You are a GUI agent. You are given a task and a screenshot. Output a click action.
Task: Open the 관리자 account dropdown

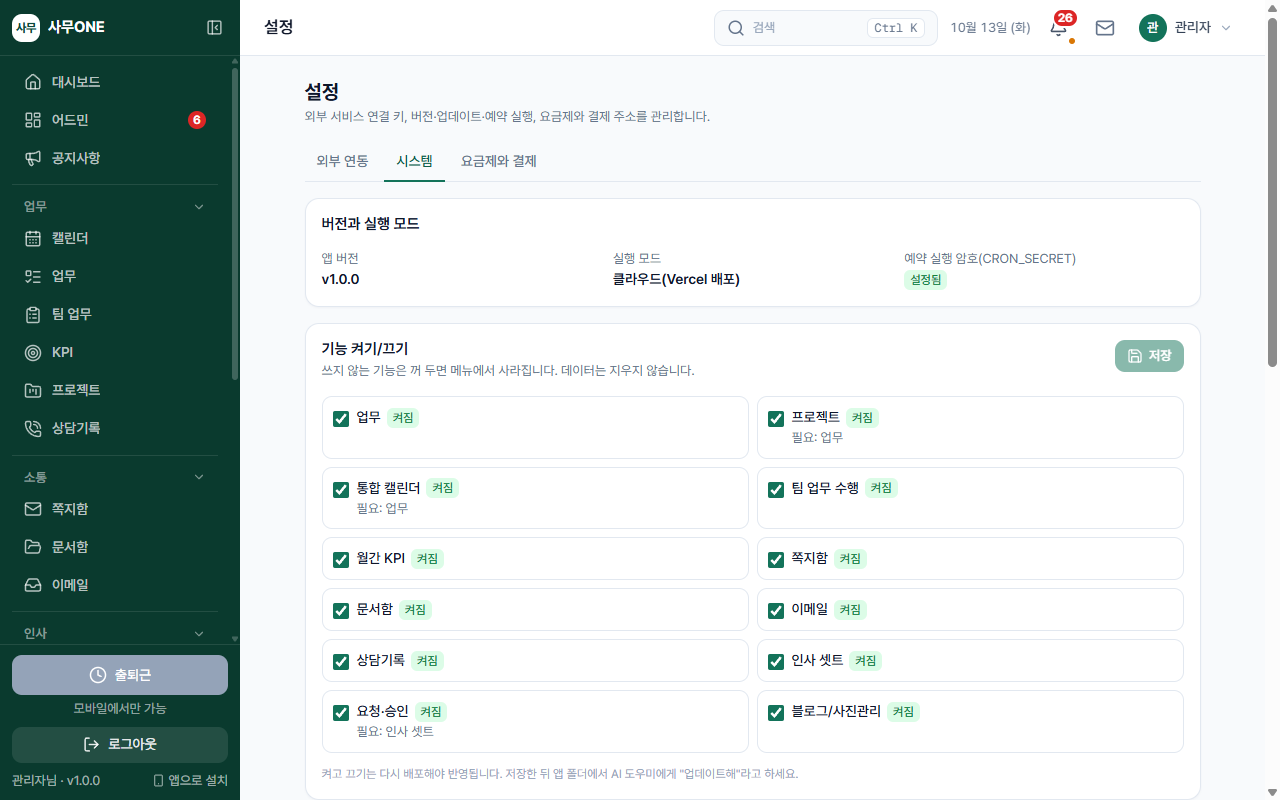click(x=1185, y=28)
